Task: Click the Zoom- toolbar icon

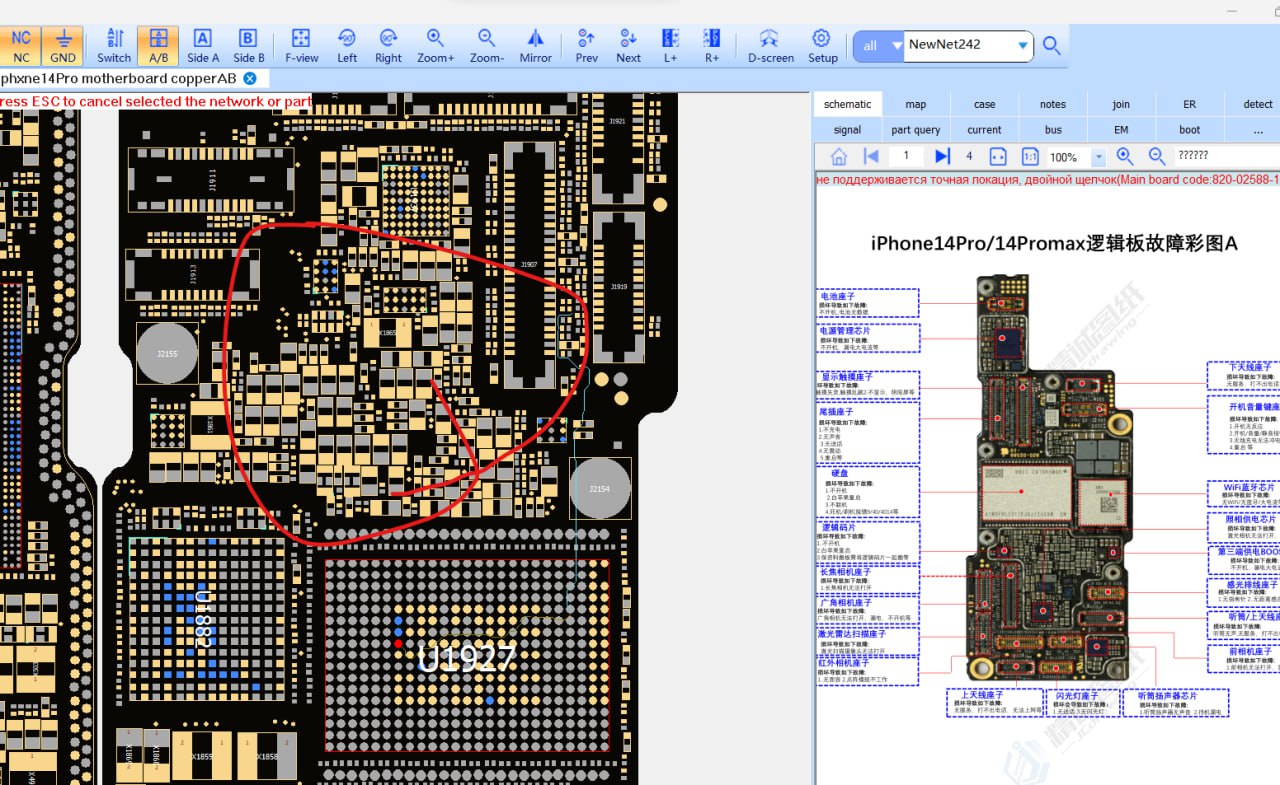Action: [487, 46]
